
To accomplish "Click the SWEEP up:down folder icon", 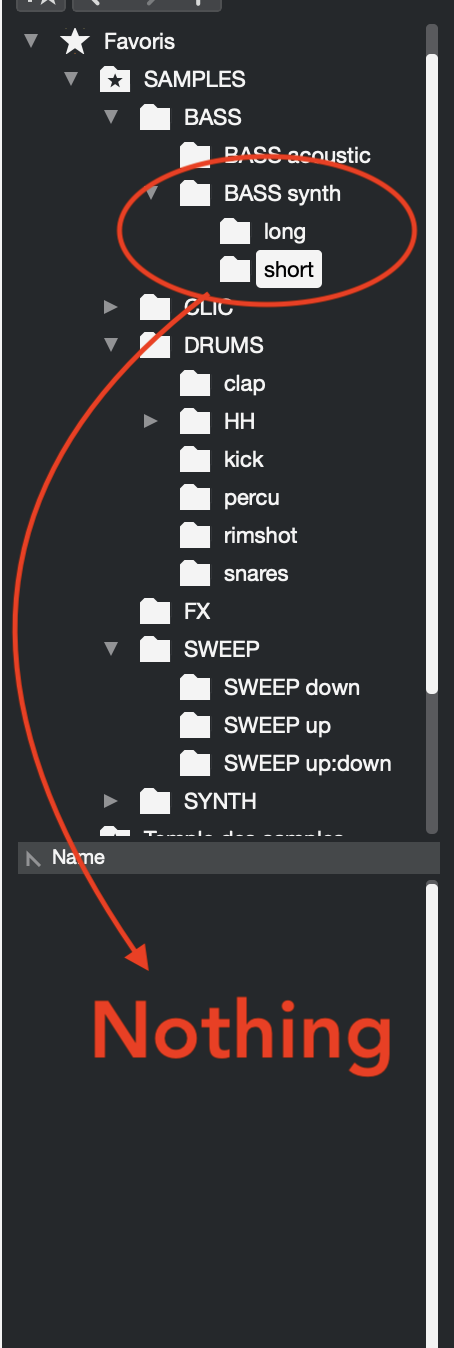I will 195,763.
